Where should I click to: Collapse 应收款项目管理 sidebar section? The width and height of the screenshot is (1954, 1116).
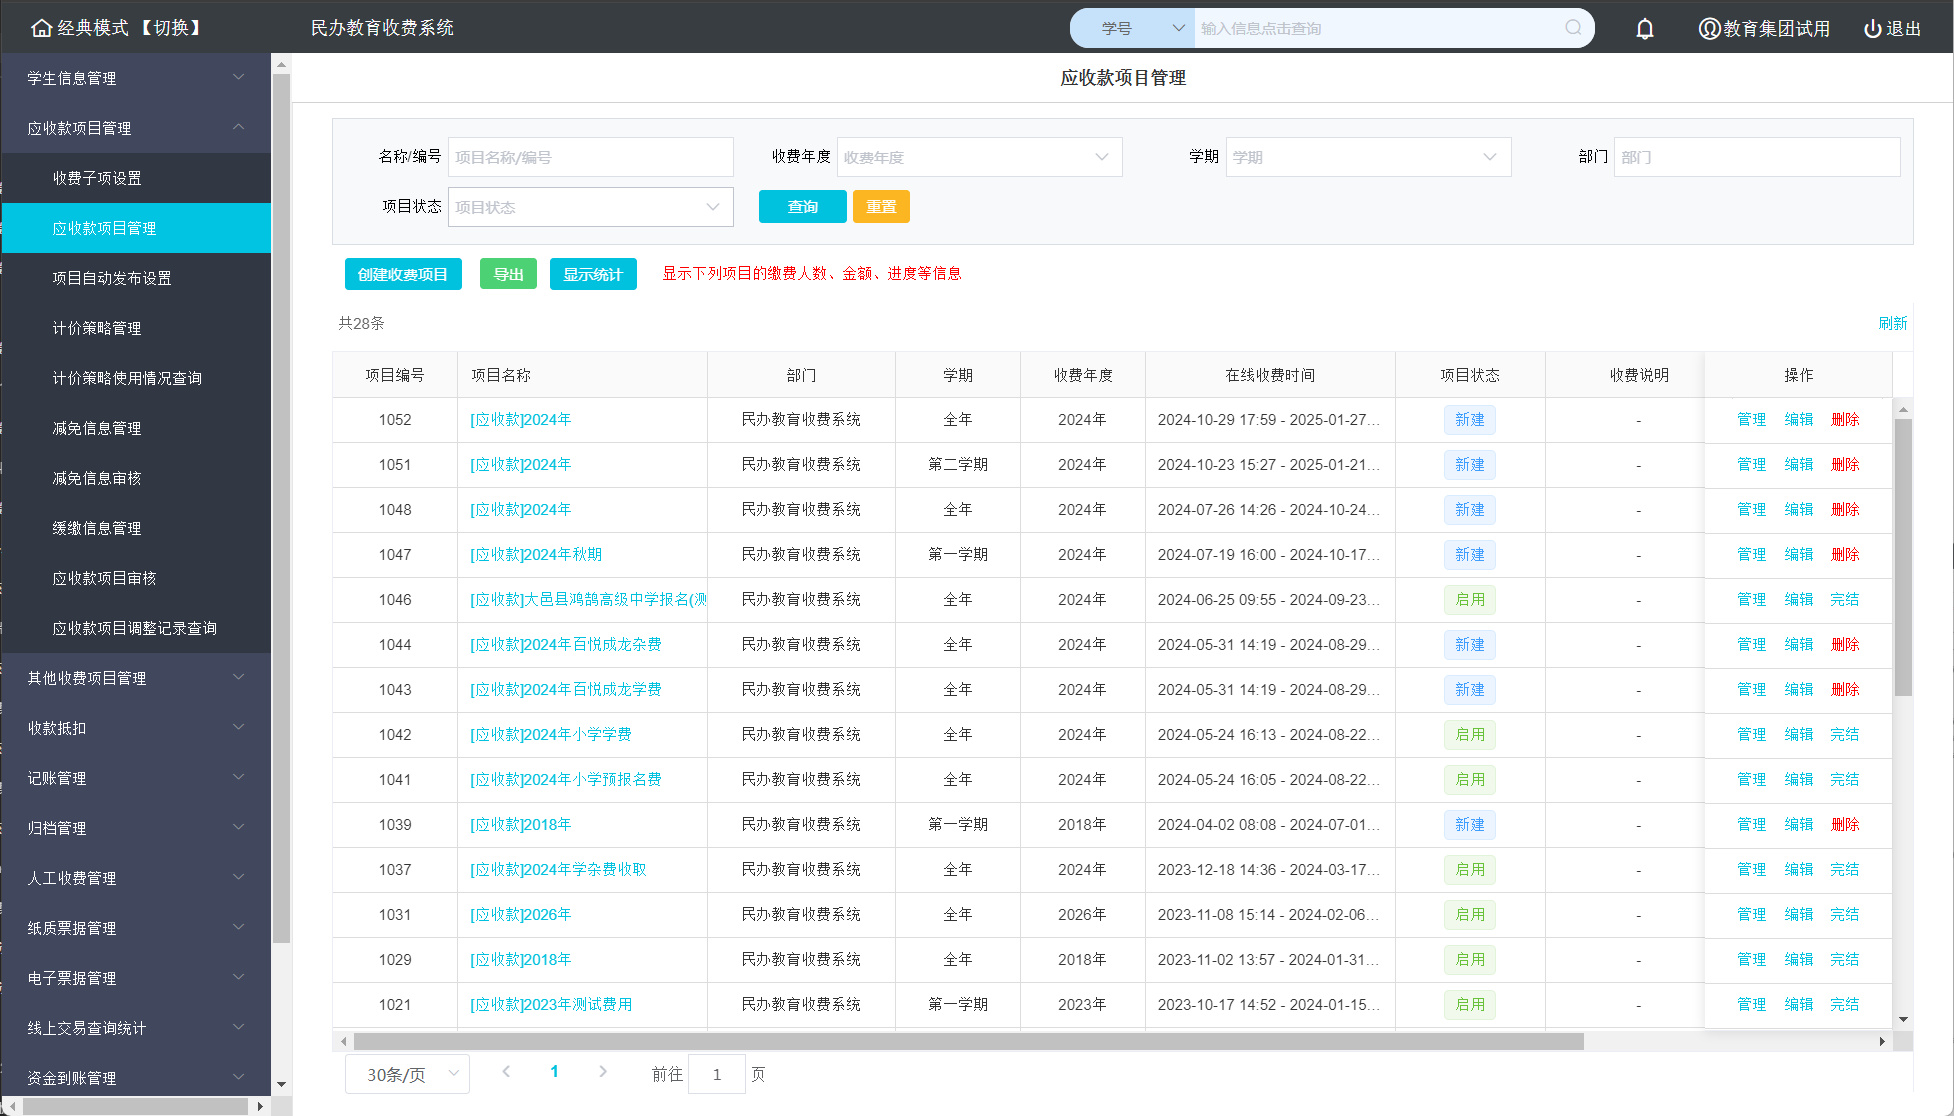pos(135,128)
